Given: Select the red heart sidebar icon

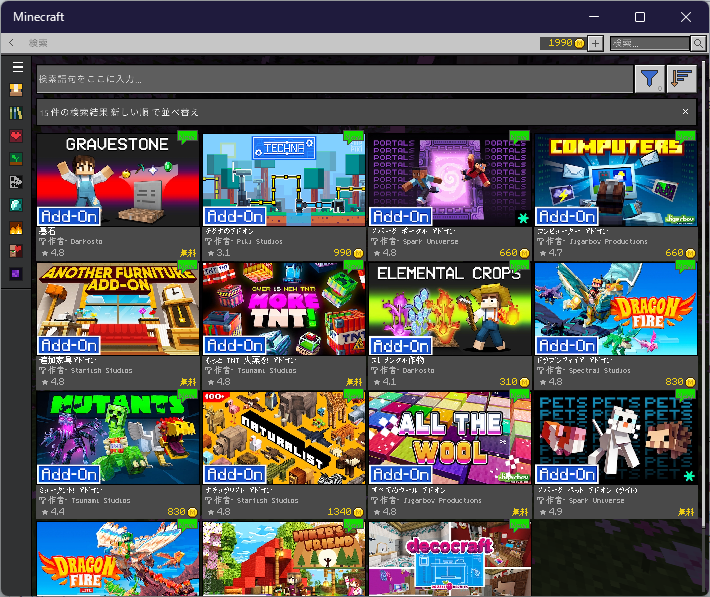Looking at the screenshot, I should click(x=16, y=136).
